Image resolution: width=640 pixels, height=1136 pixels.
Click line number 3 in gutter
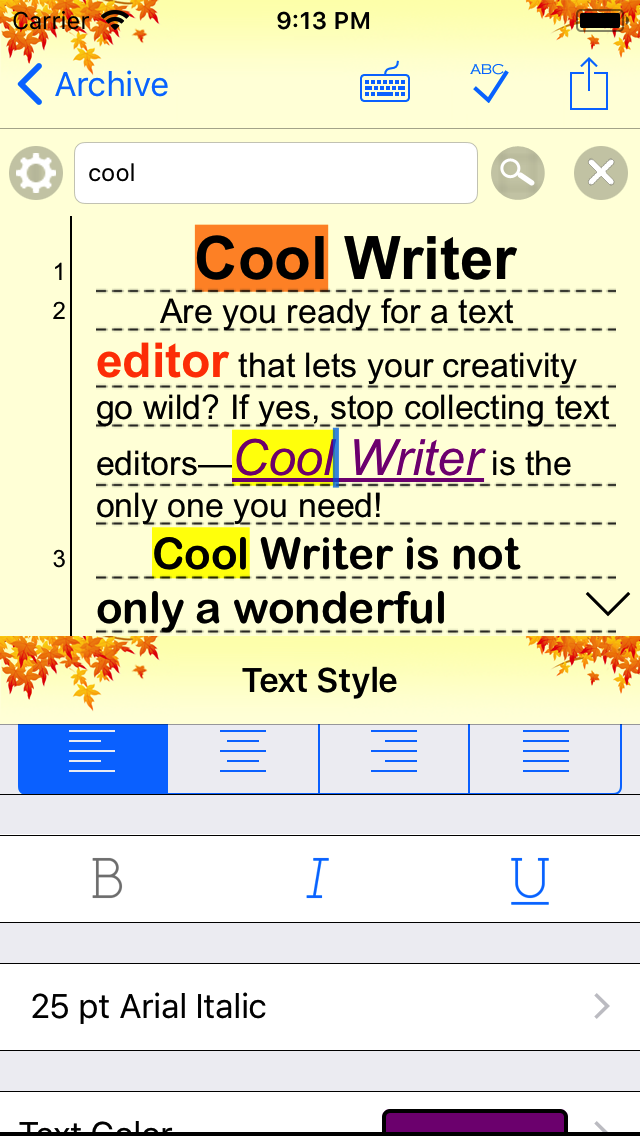click(x=59, y=559)
